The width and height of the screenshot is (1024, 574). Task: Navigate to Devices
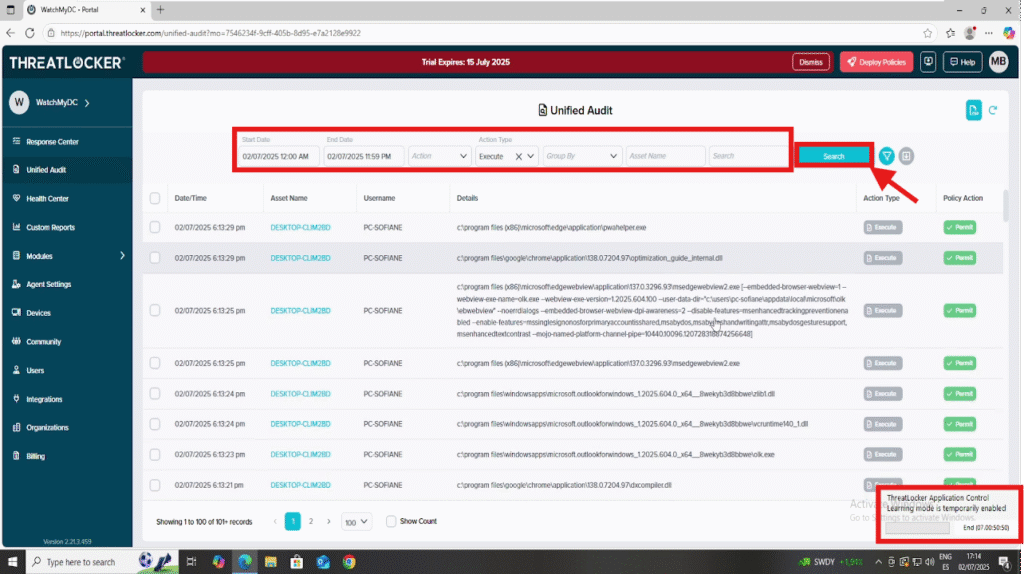coord(38,313)
